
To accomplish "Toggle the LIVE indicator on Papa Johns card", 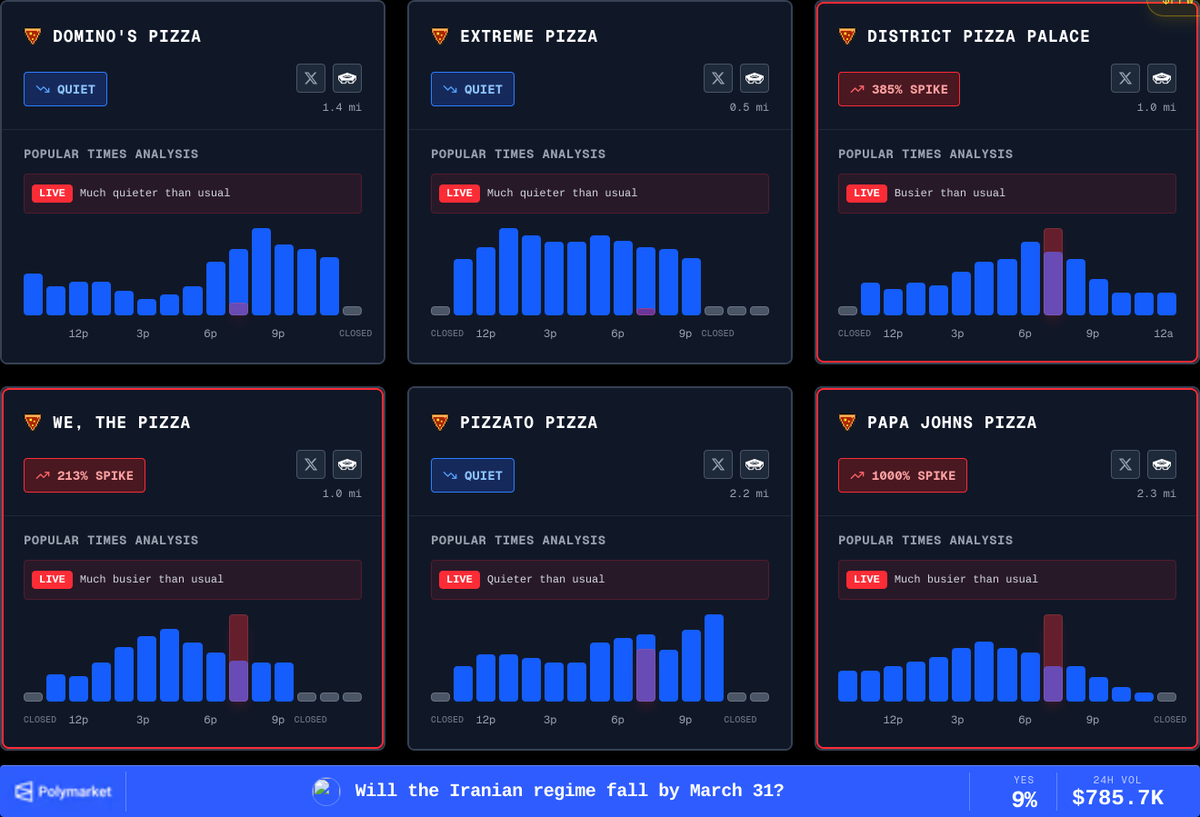I will (x=866, y=579).
